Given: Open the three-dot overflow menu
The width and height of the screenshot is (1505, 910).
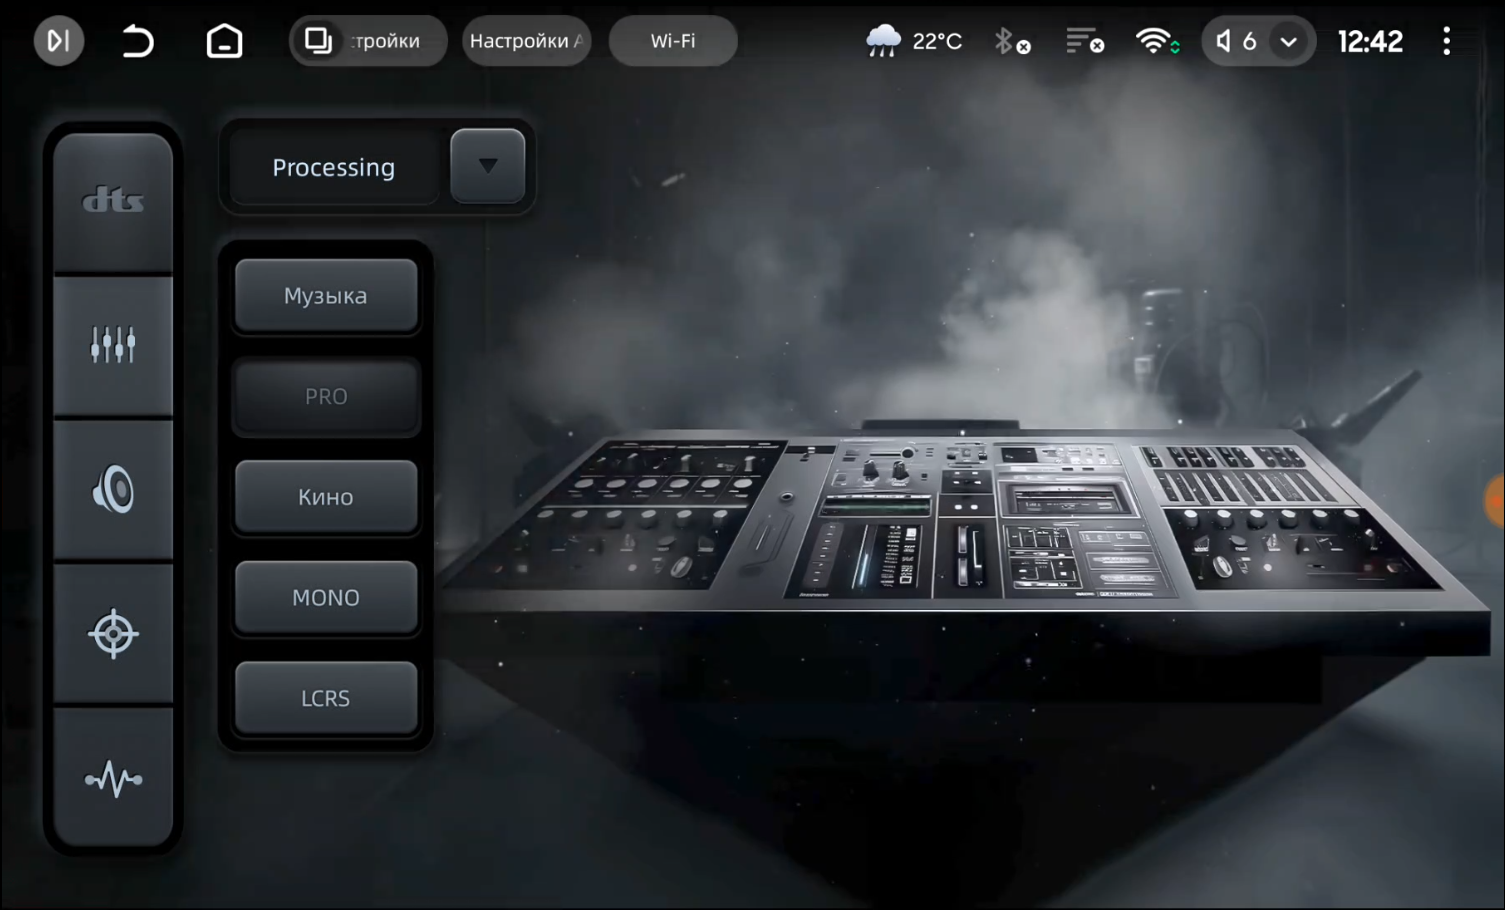Looking at the screenshot, I should 1446,41.
